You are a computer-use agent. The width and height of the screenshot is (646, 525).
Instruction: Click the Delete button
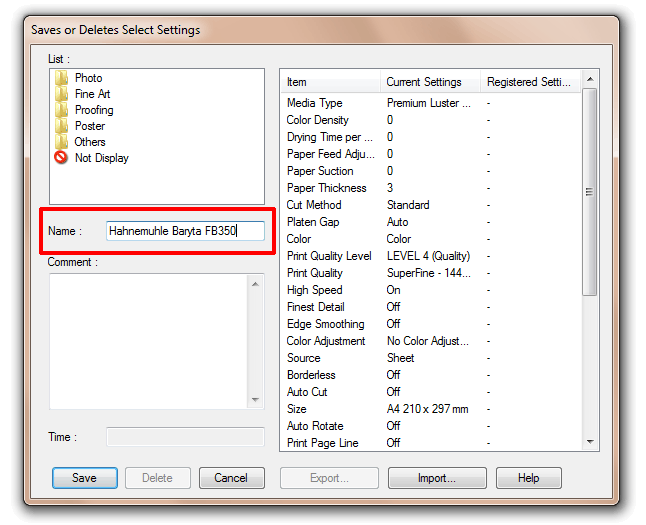click(157, 478)
